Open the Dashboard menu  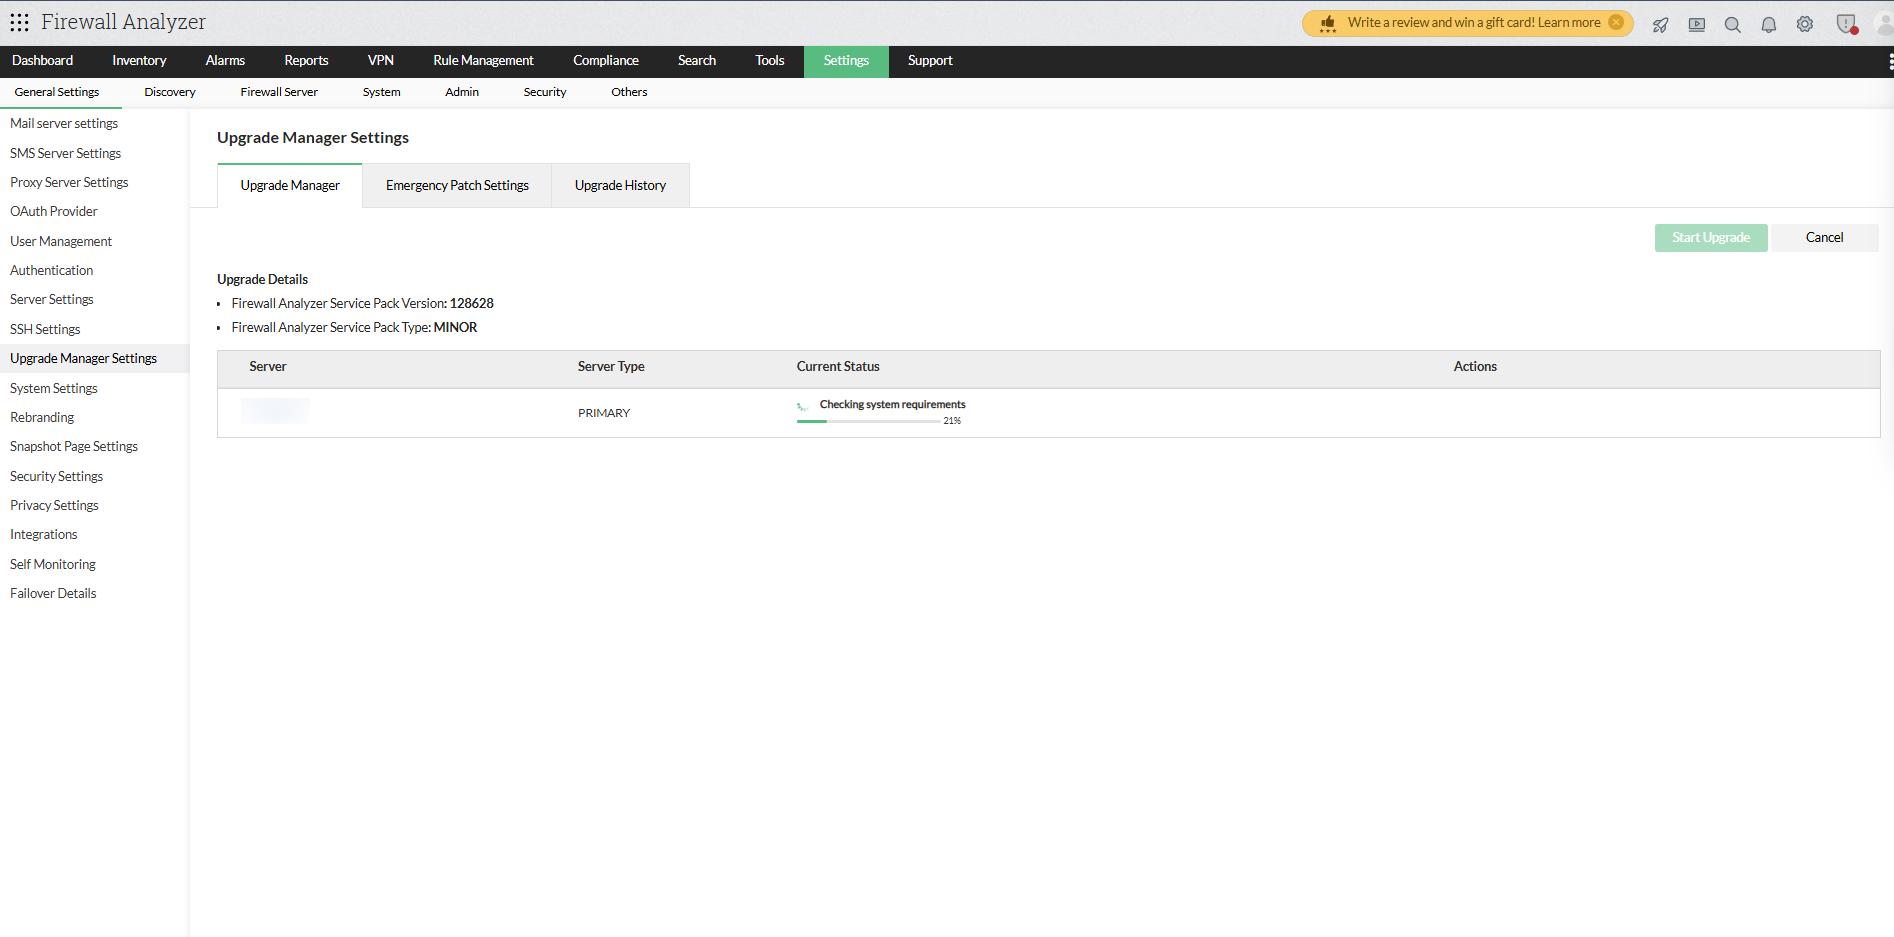[43, 61]
